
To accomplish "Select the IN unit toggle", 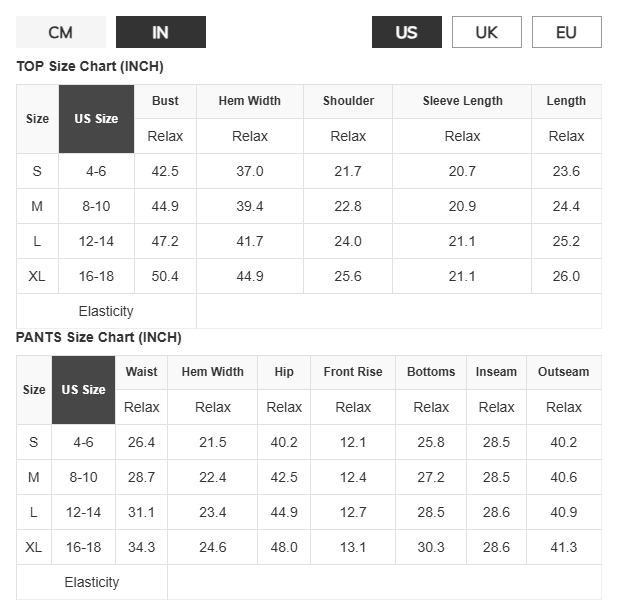I will pyautogui.click(x=161, y=32).
